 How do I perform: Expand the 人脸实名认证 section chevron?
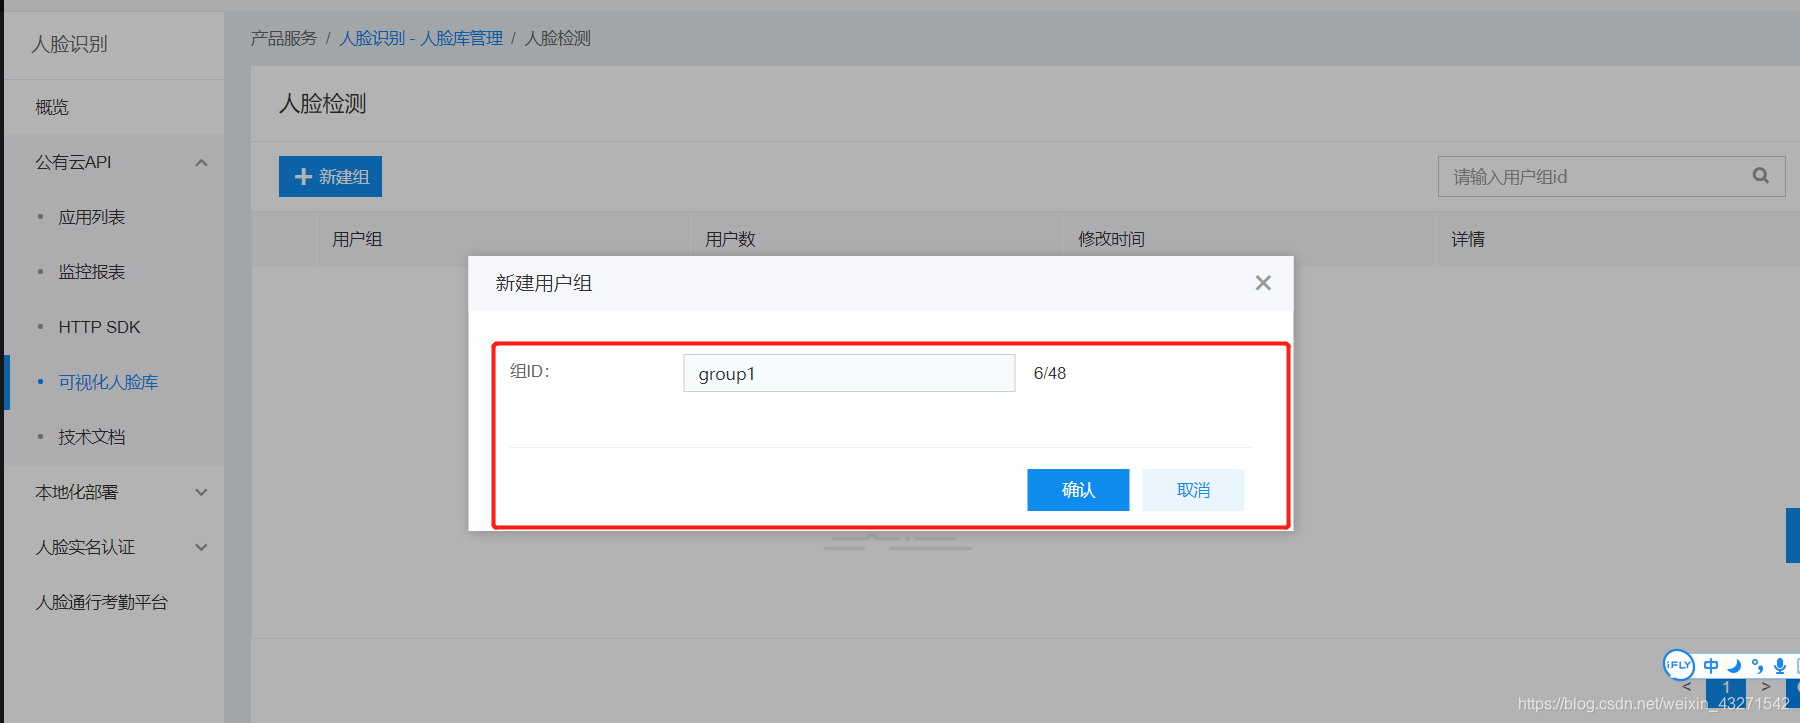click(x=201, y=547)
